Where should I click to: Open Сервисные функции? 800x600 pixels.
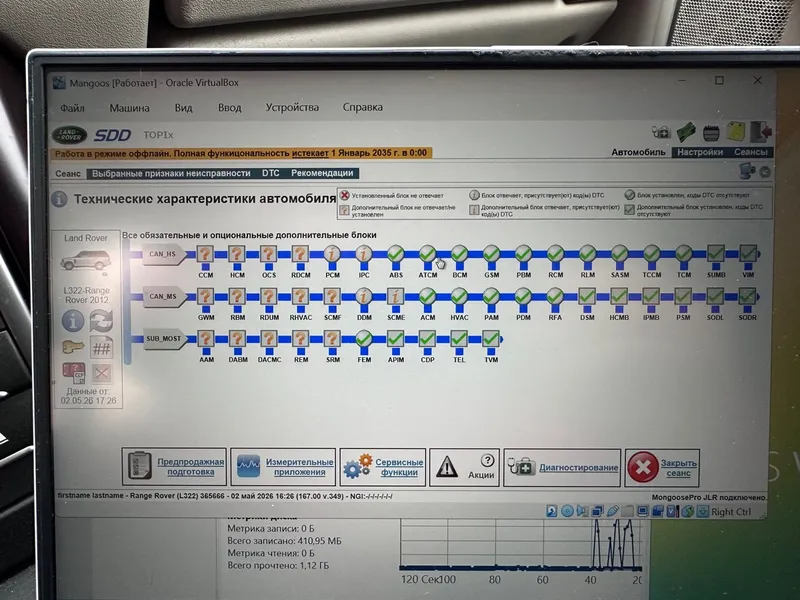pos(383,467)
